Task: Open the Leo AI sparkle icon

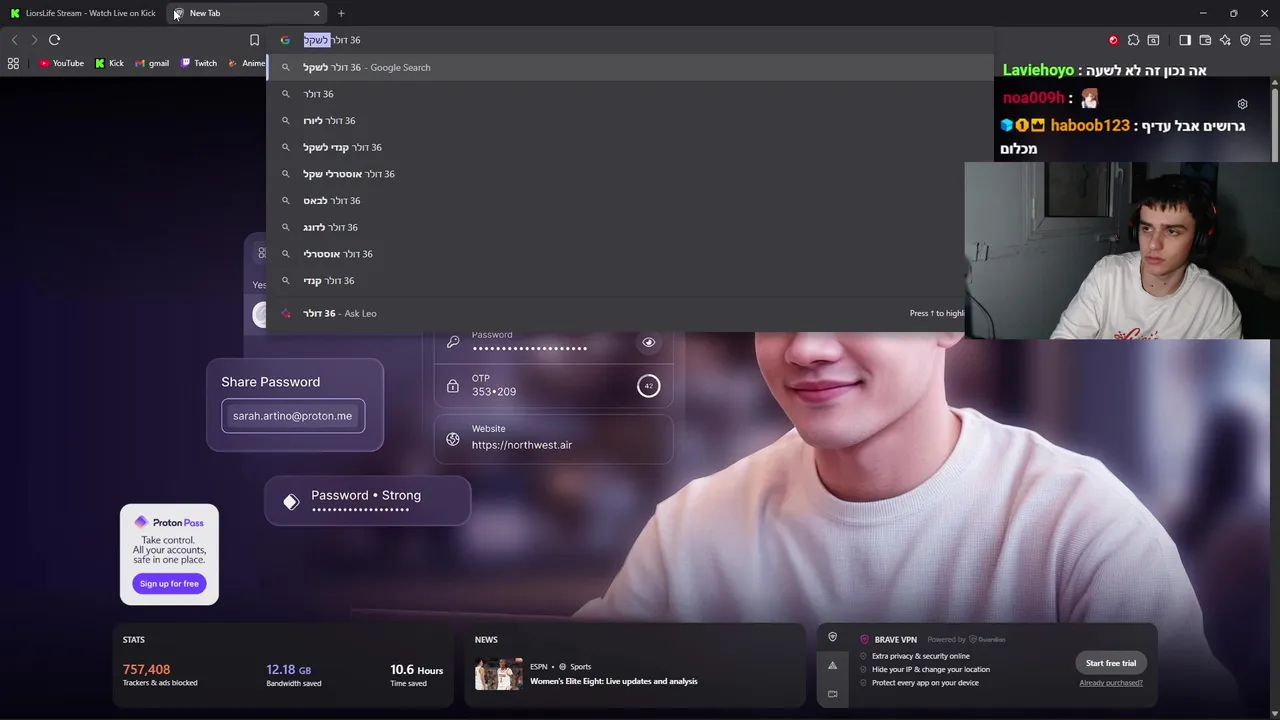Action: [1225, 40]
